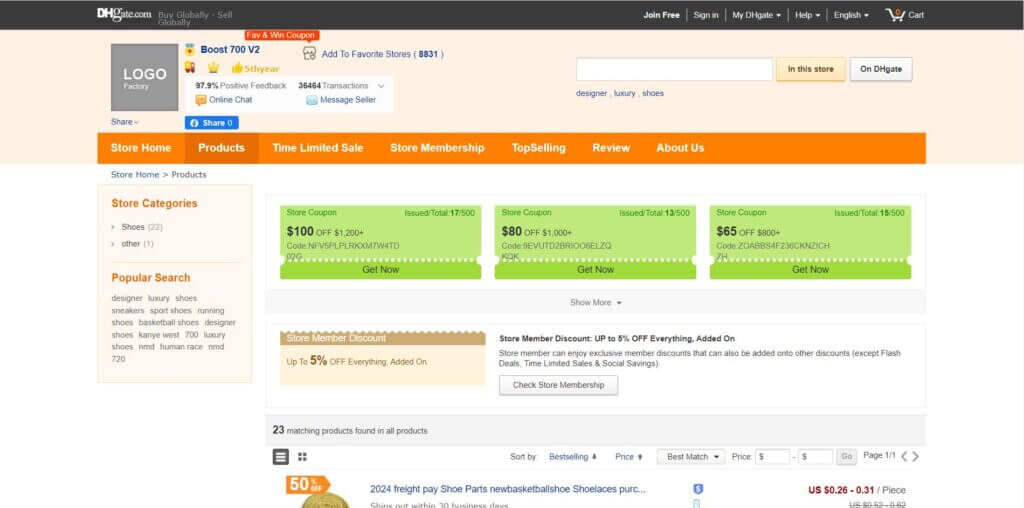This screenshot has height=508, width=1024.
Task: Expand the Share dropdown under logo
Action: pyautogui.click(x=125, y=121)
